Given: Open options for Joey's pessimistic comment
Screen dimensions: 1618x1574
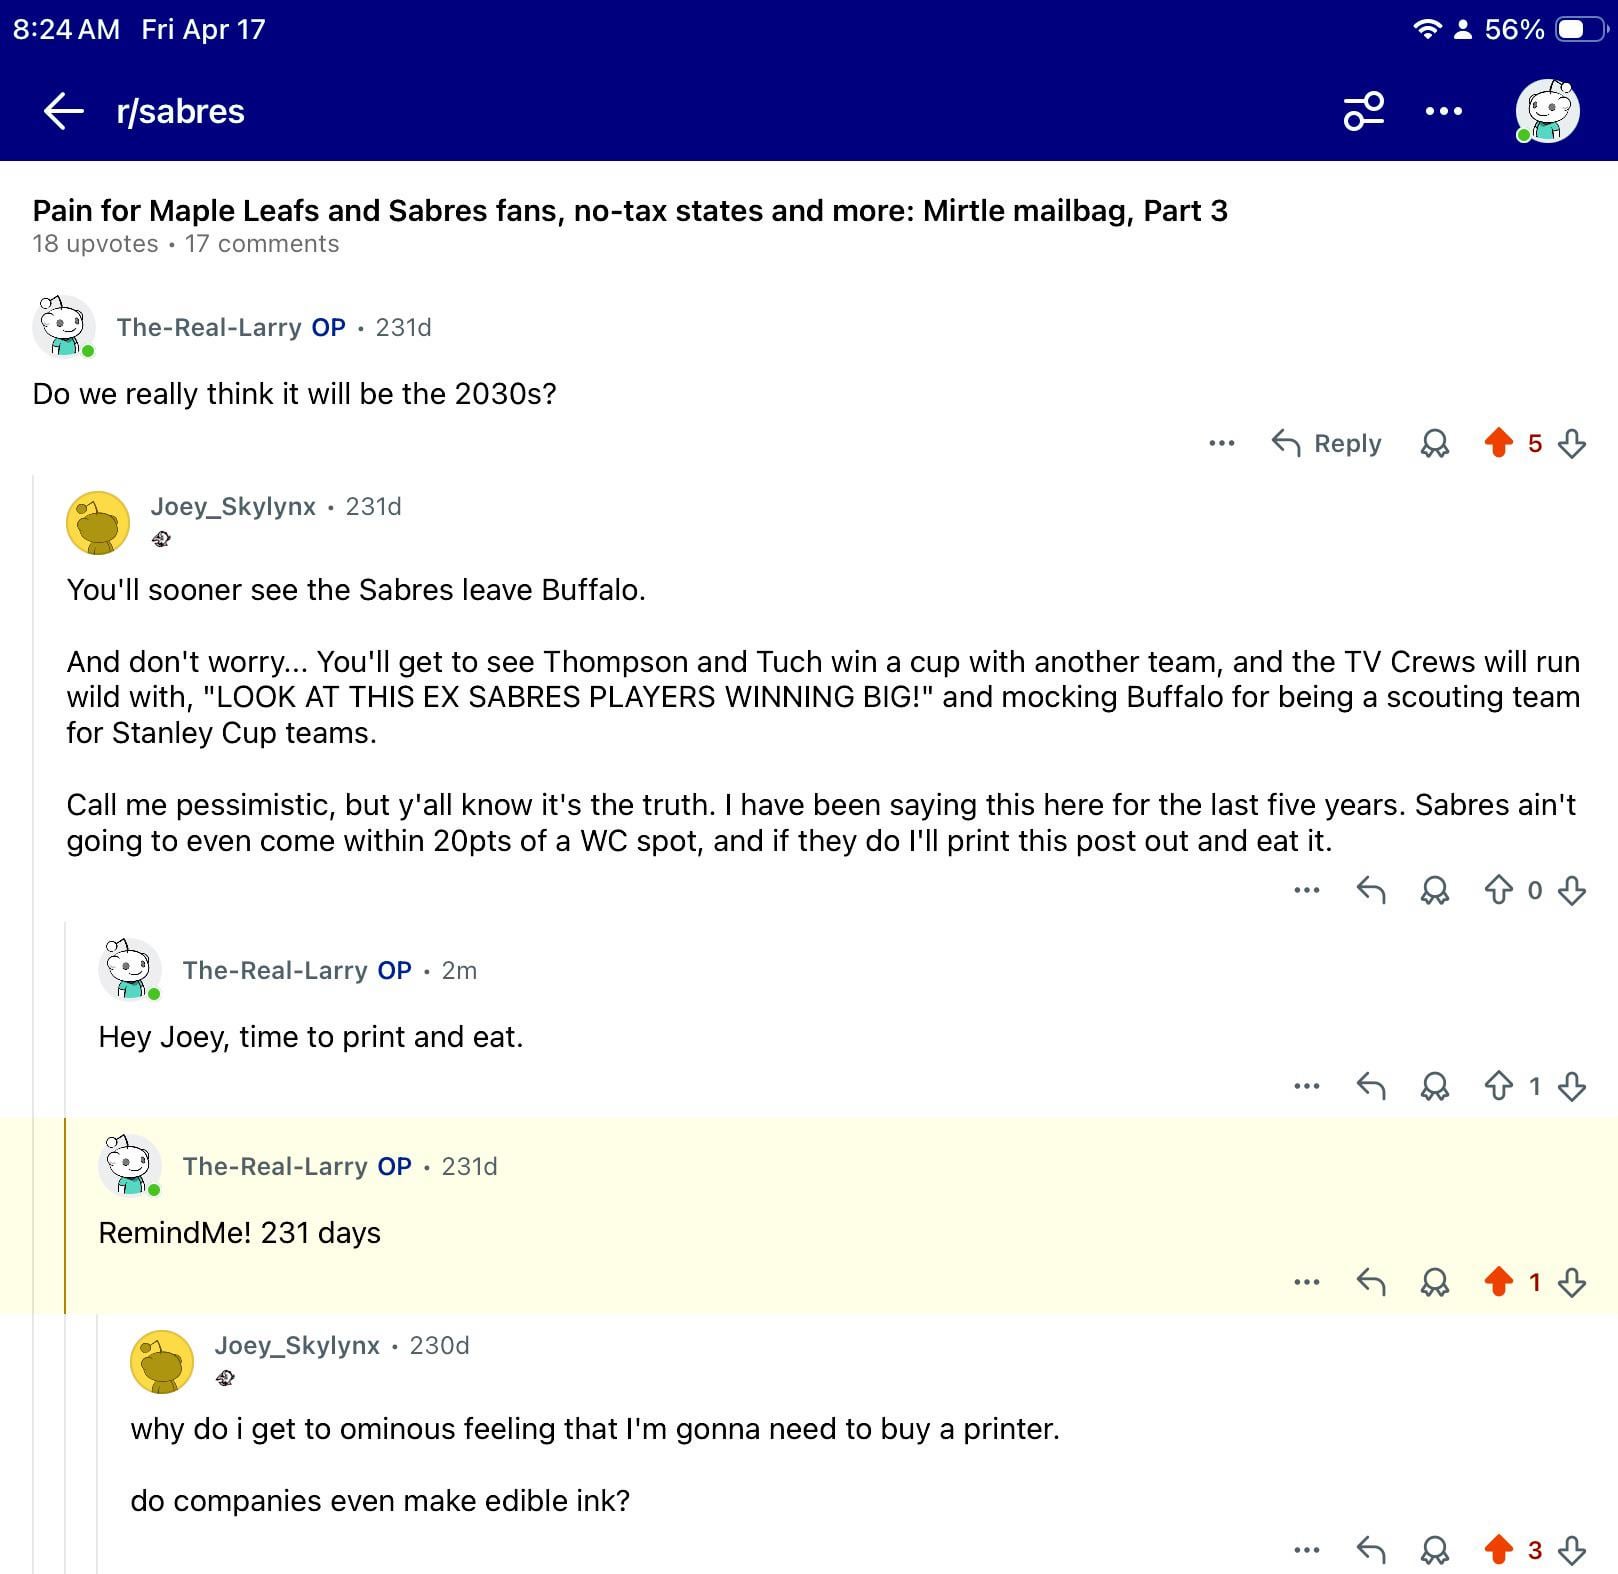Looking at the screenshot, I should pos(1306,890).
